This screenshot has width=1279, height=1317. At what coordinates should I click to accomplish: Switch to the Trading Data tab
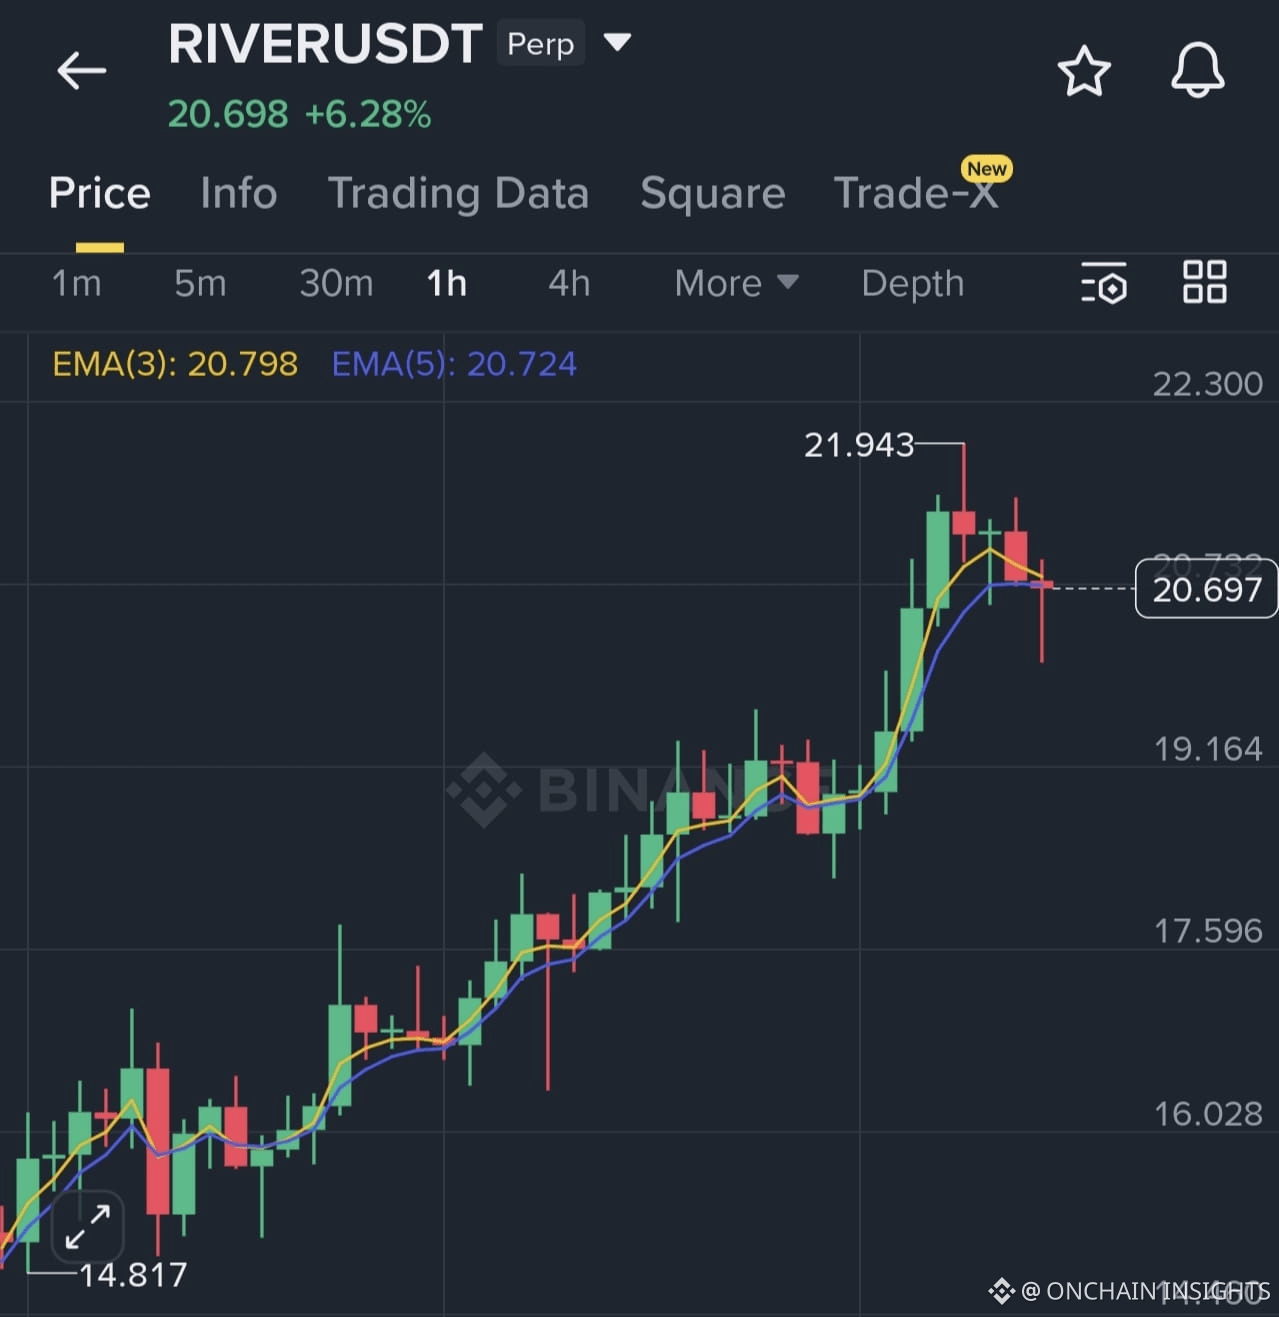[x=460, y=193]
